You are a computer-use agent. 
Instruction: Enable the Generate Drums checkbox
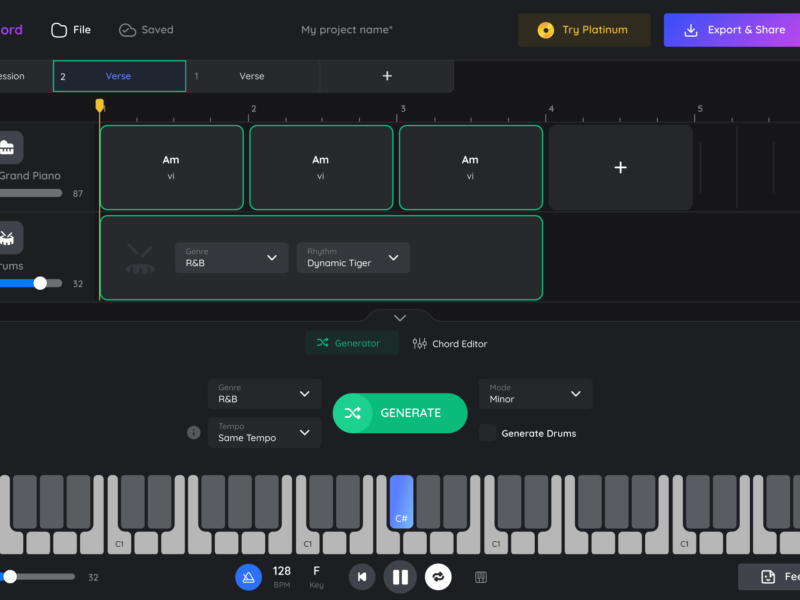pyautogui.click(x=487, y=433)
